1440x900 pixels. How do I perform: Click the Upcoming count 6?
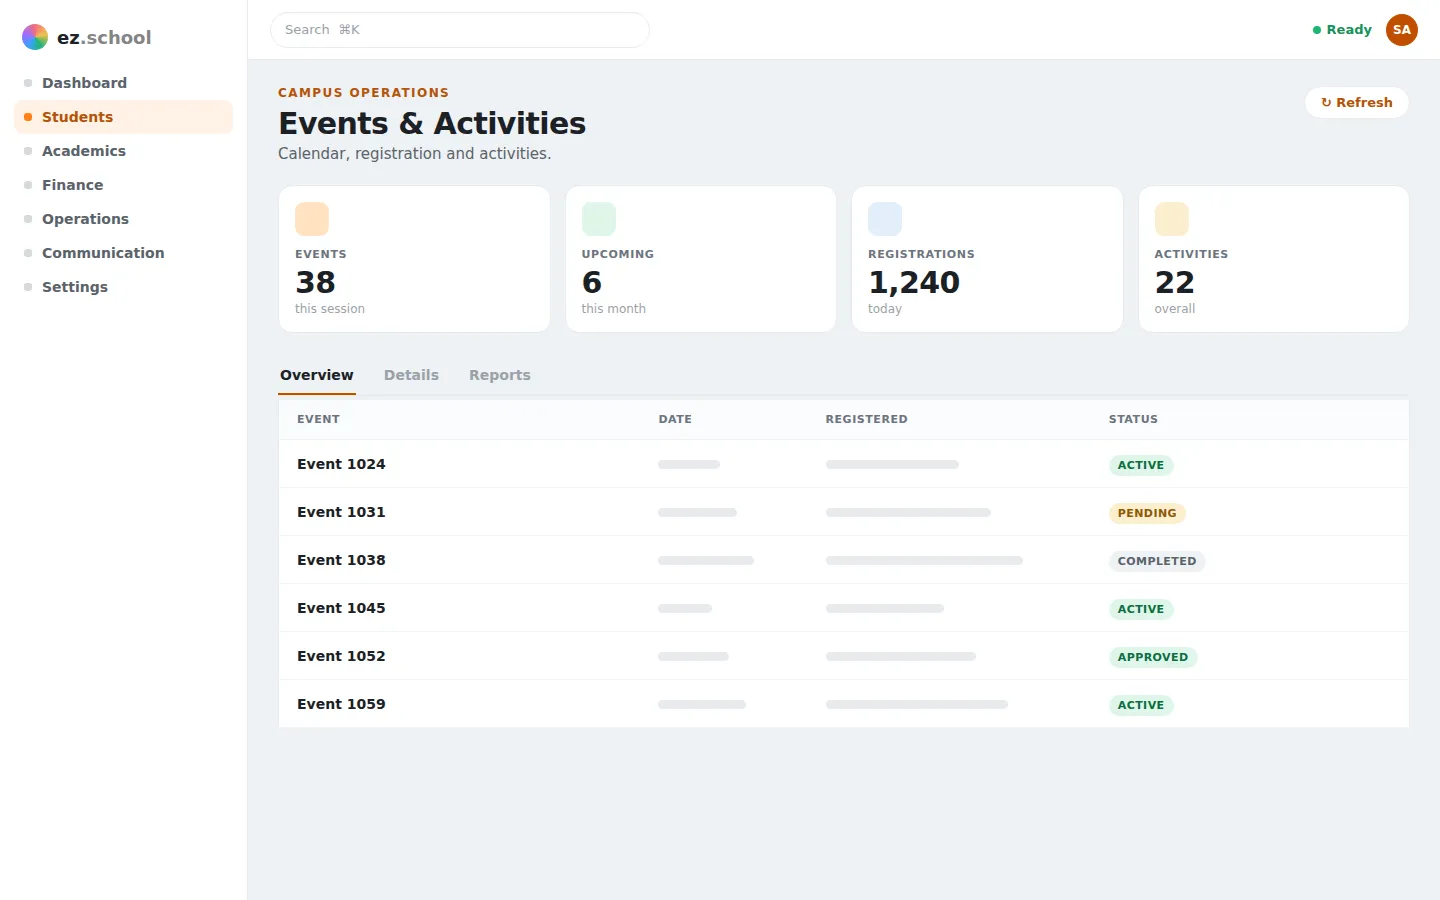click(x=592, y=282)
